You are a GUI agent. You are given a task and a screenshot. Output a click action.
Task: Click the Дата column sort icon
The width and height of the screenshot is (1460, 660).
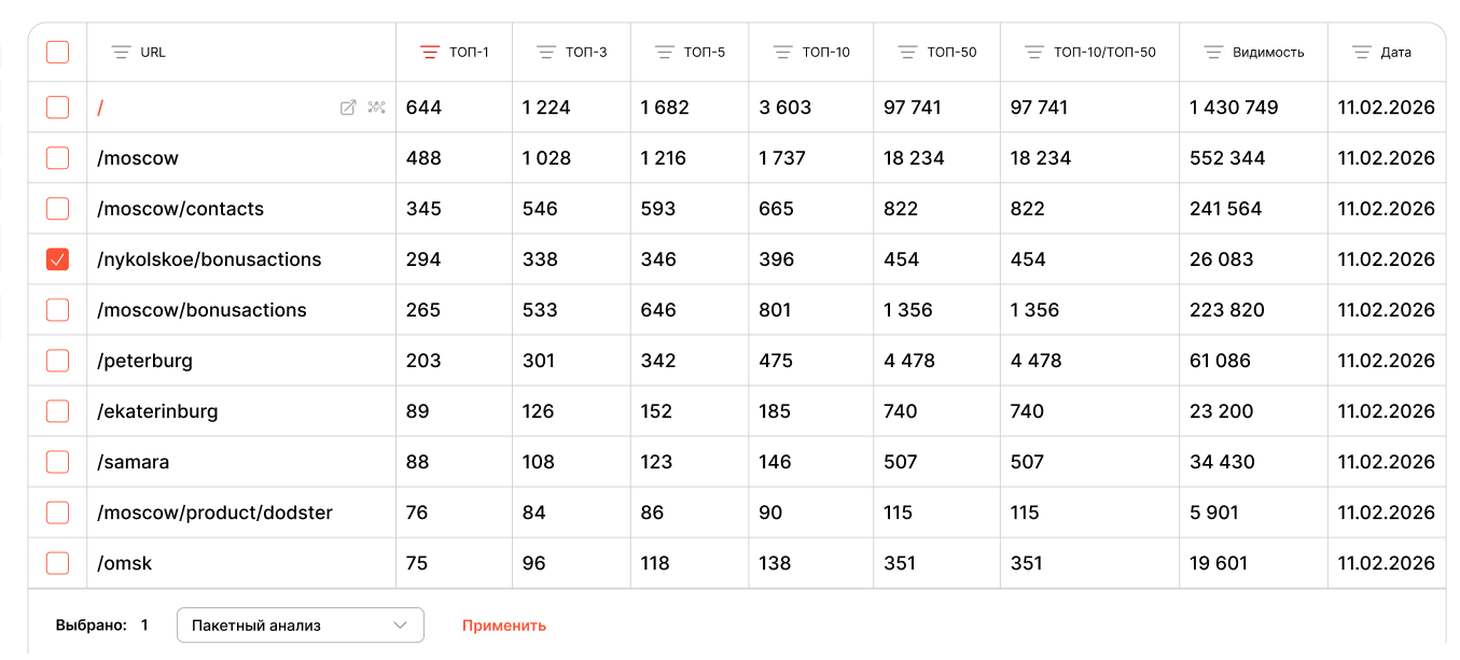click(1361, 52)
